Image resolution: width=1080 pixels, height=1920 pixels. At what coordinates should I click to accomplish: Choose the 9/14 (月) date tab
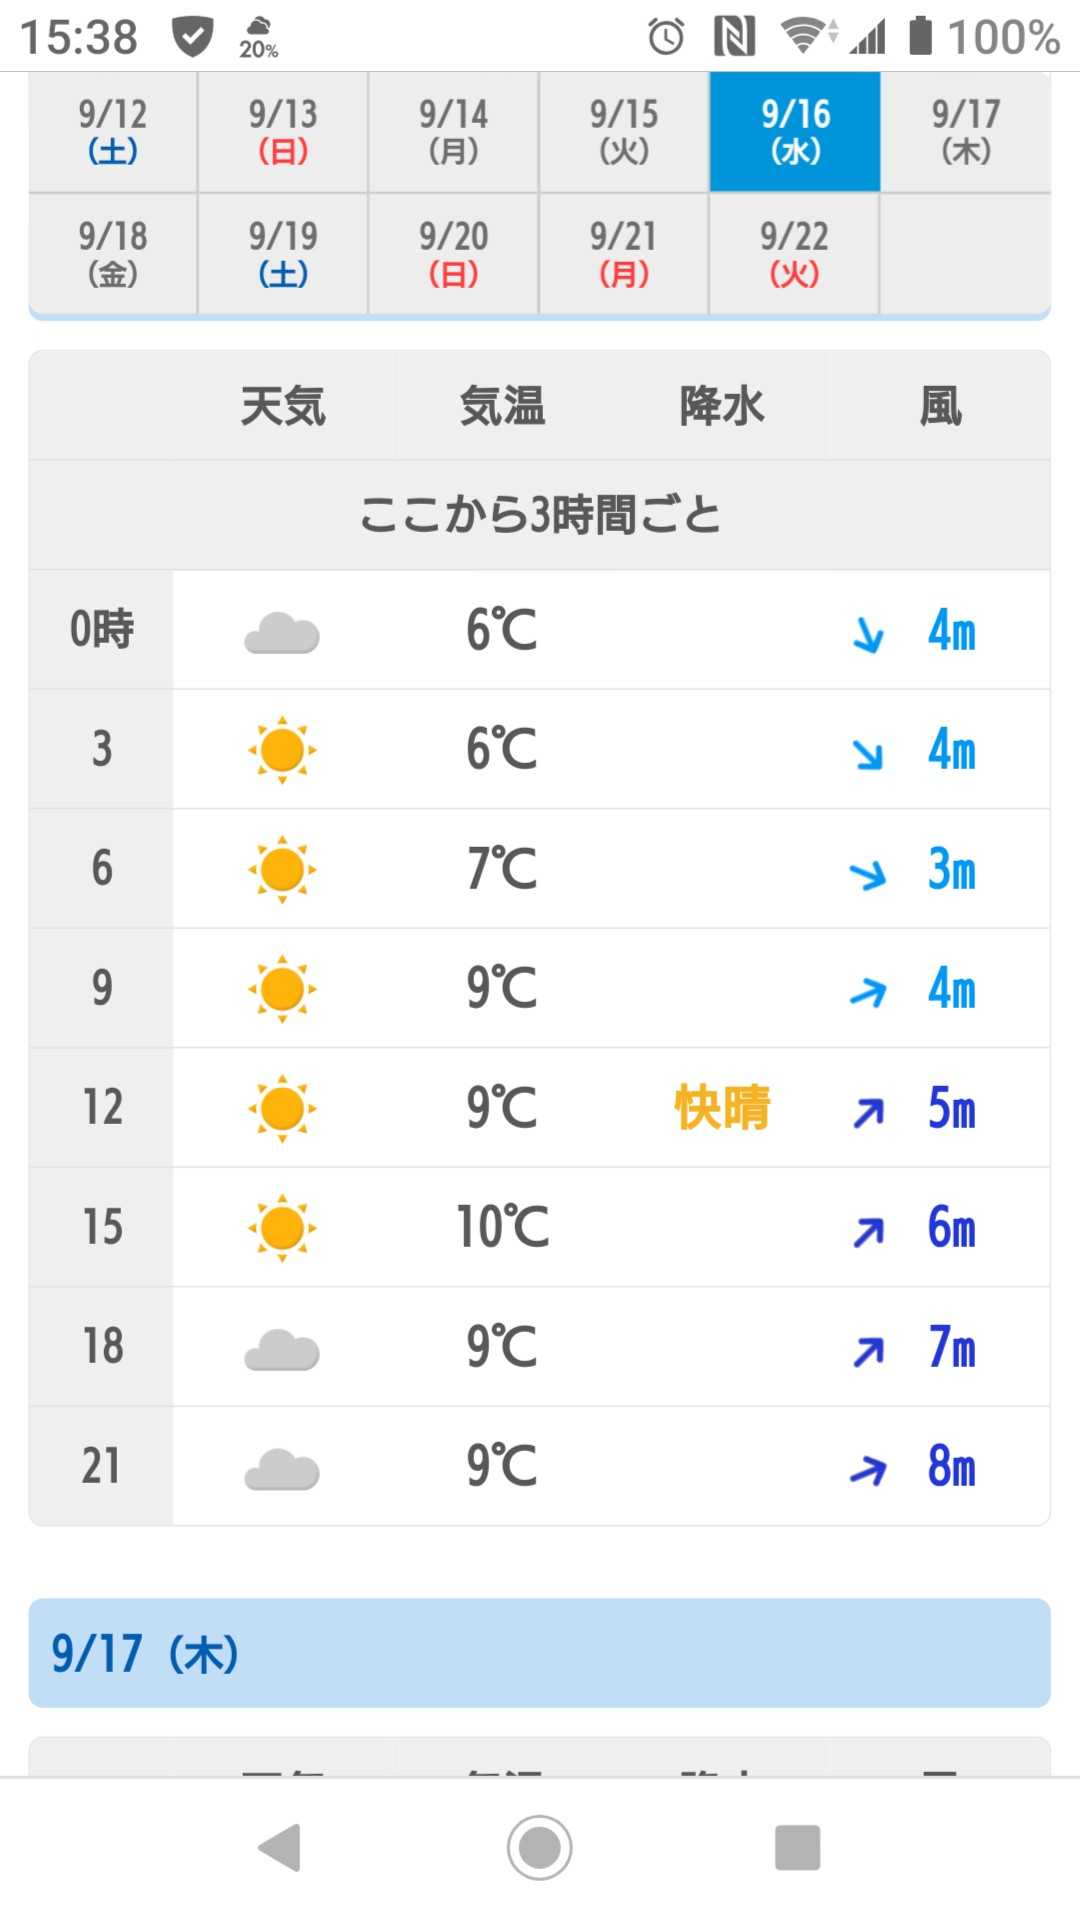point(454,131)
